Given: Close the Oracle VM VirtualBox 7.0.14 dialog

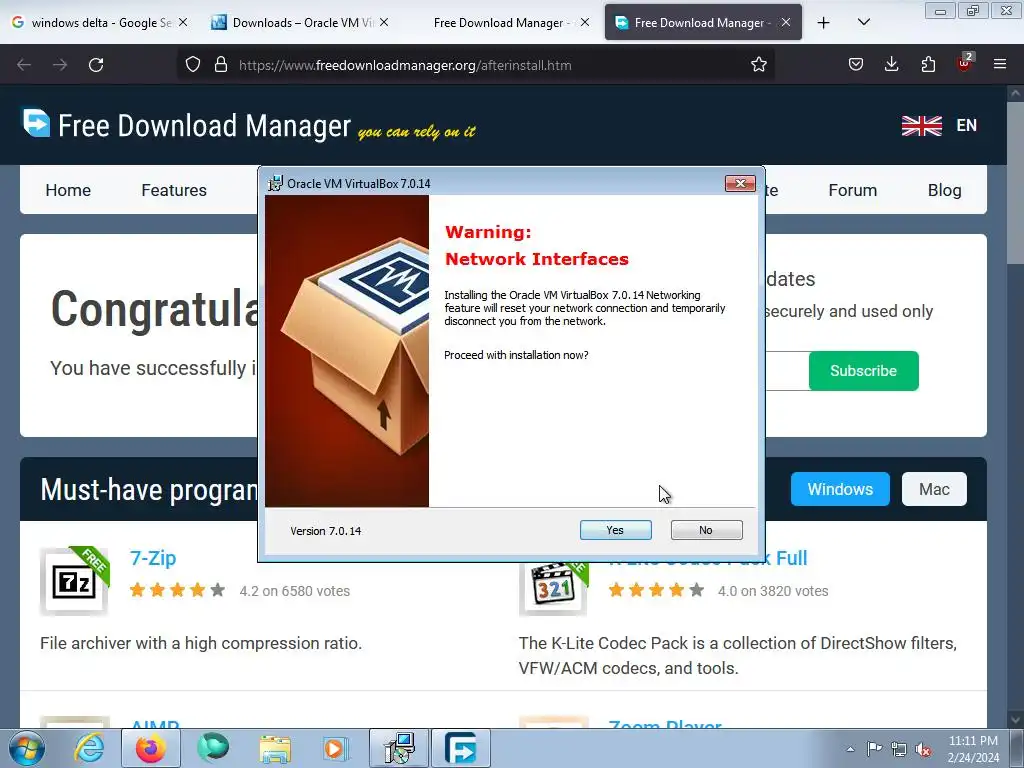Looking at the screenshot, I should point(740,184).
